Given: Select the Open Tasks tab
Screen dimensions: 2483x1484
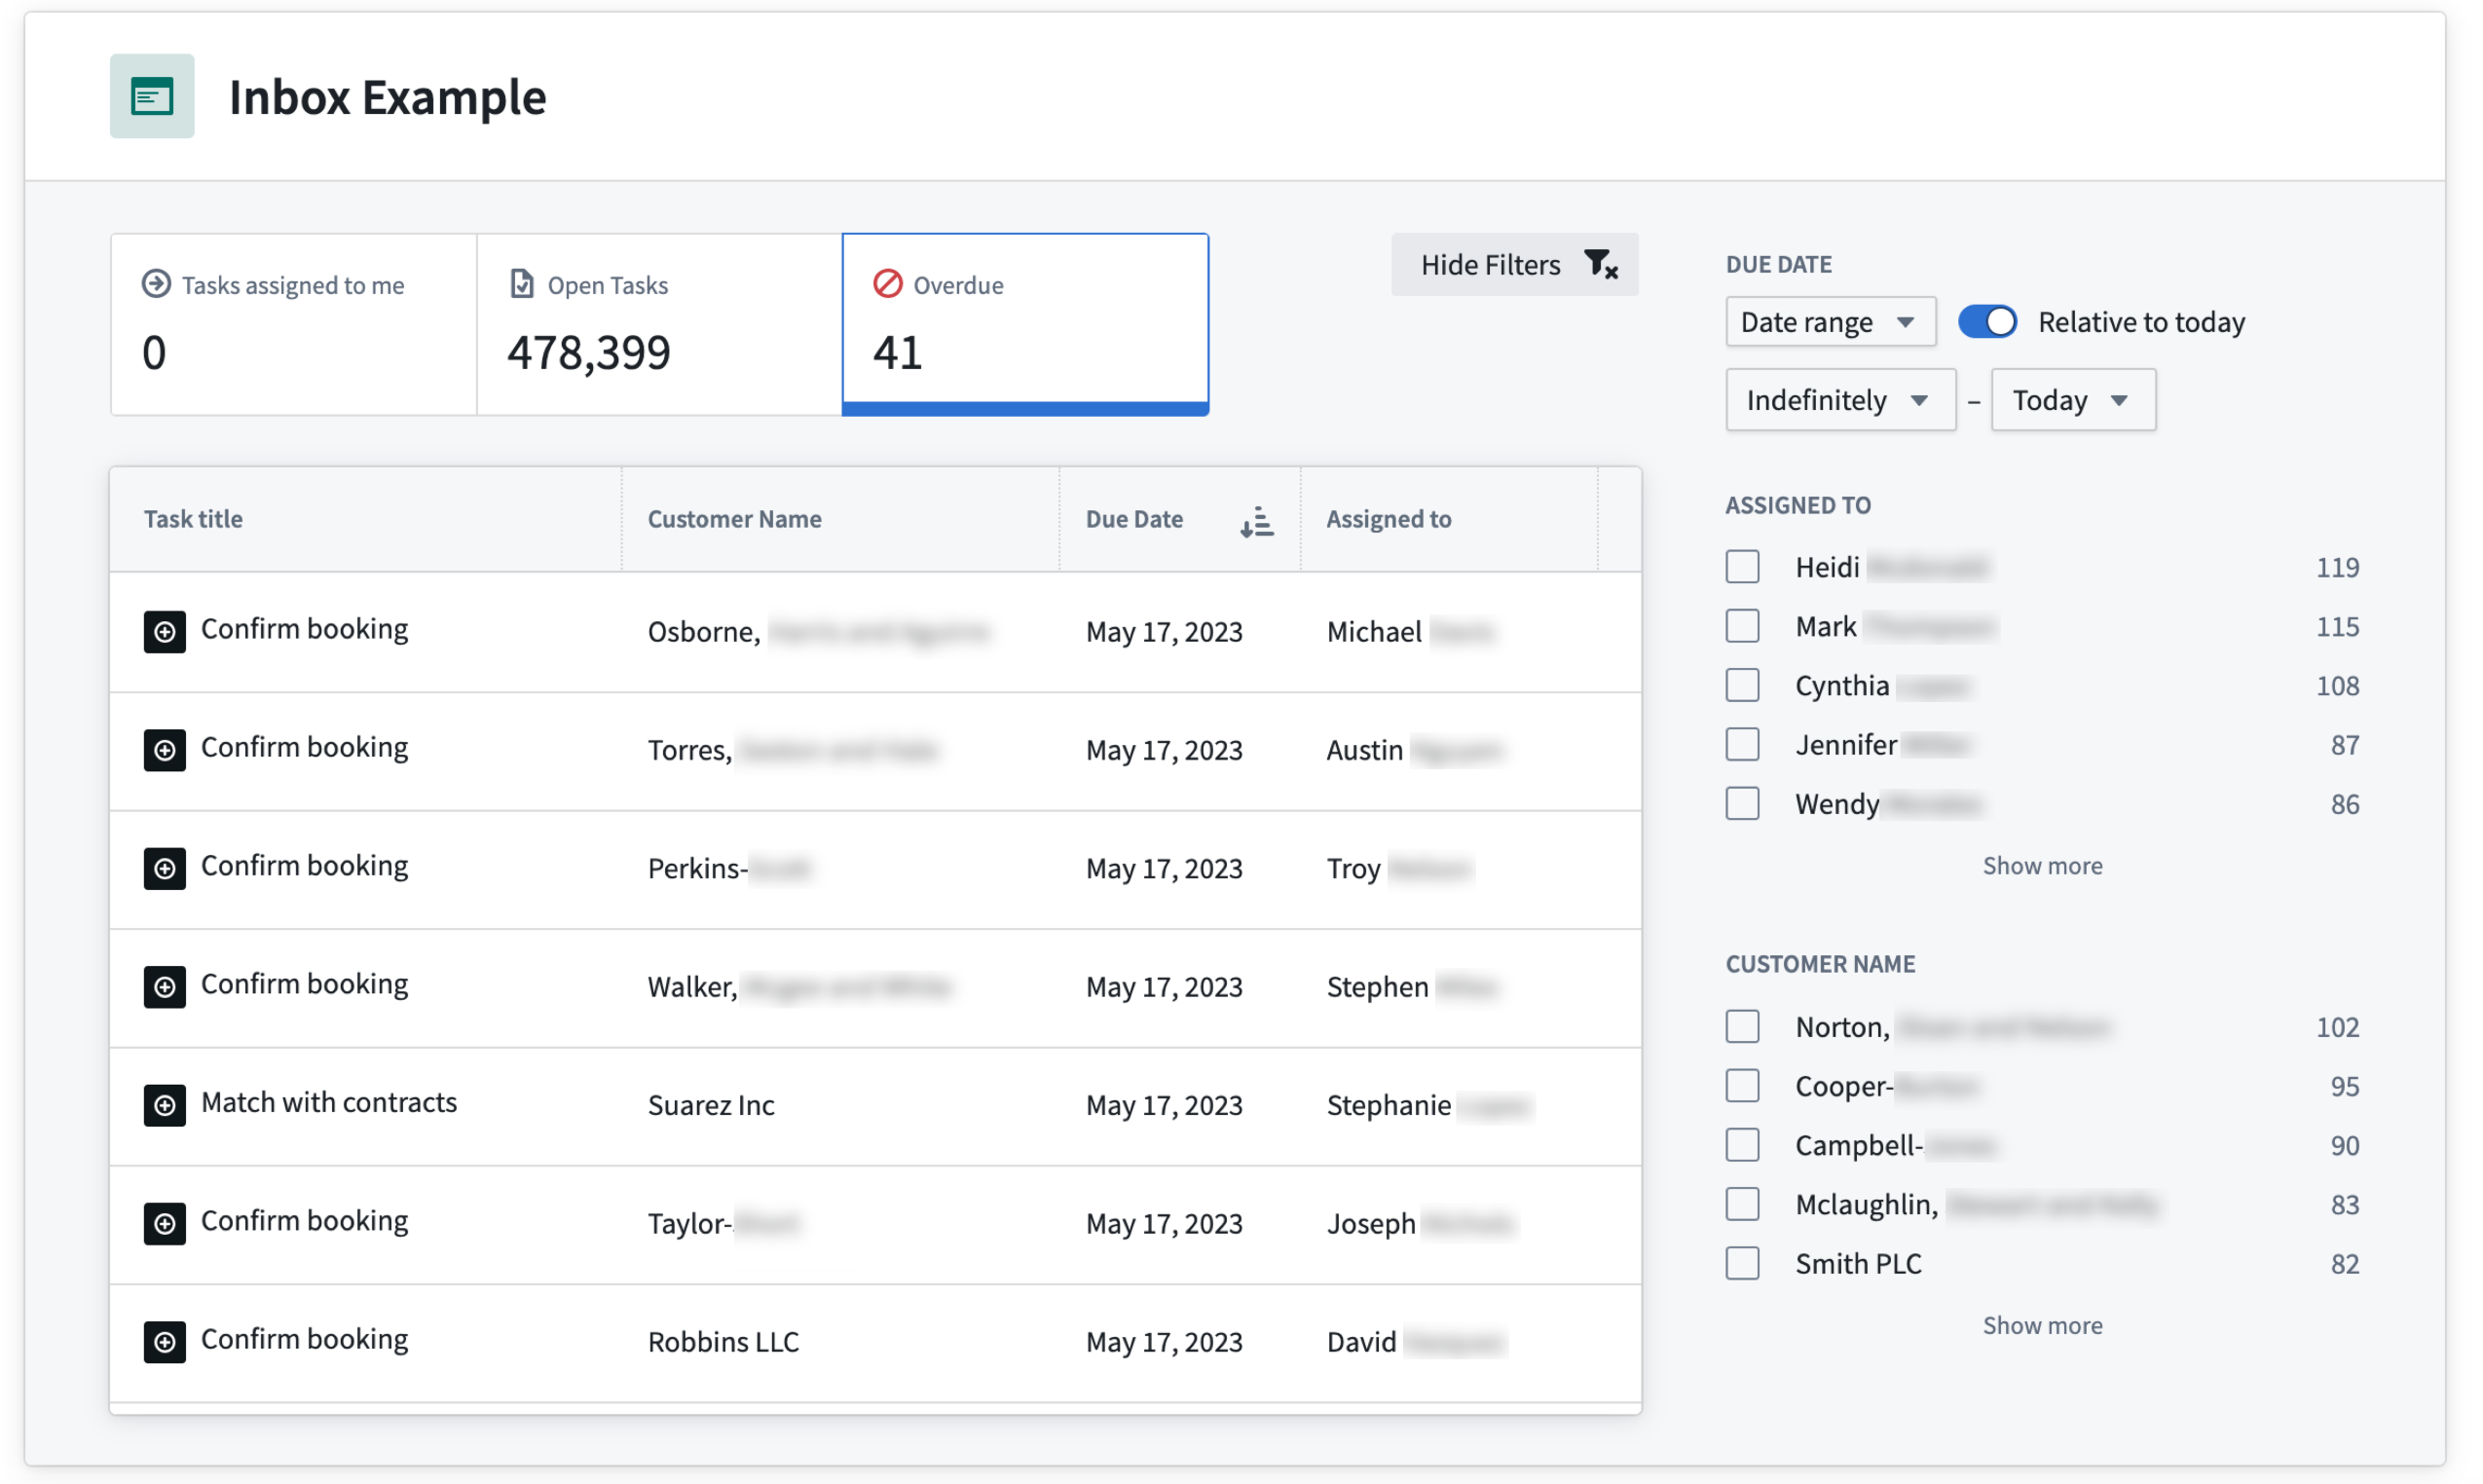Looking at the screenshot, I should coord(660,324).
